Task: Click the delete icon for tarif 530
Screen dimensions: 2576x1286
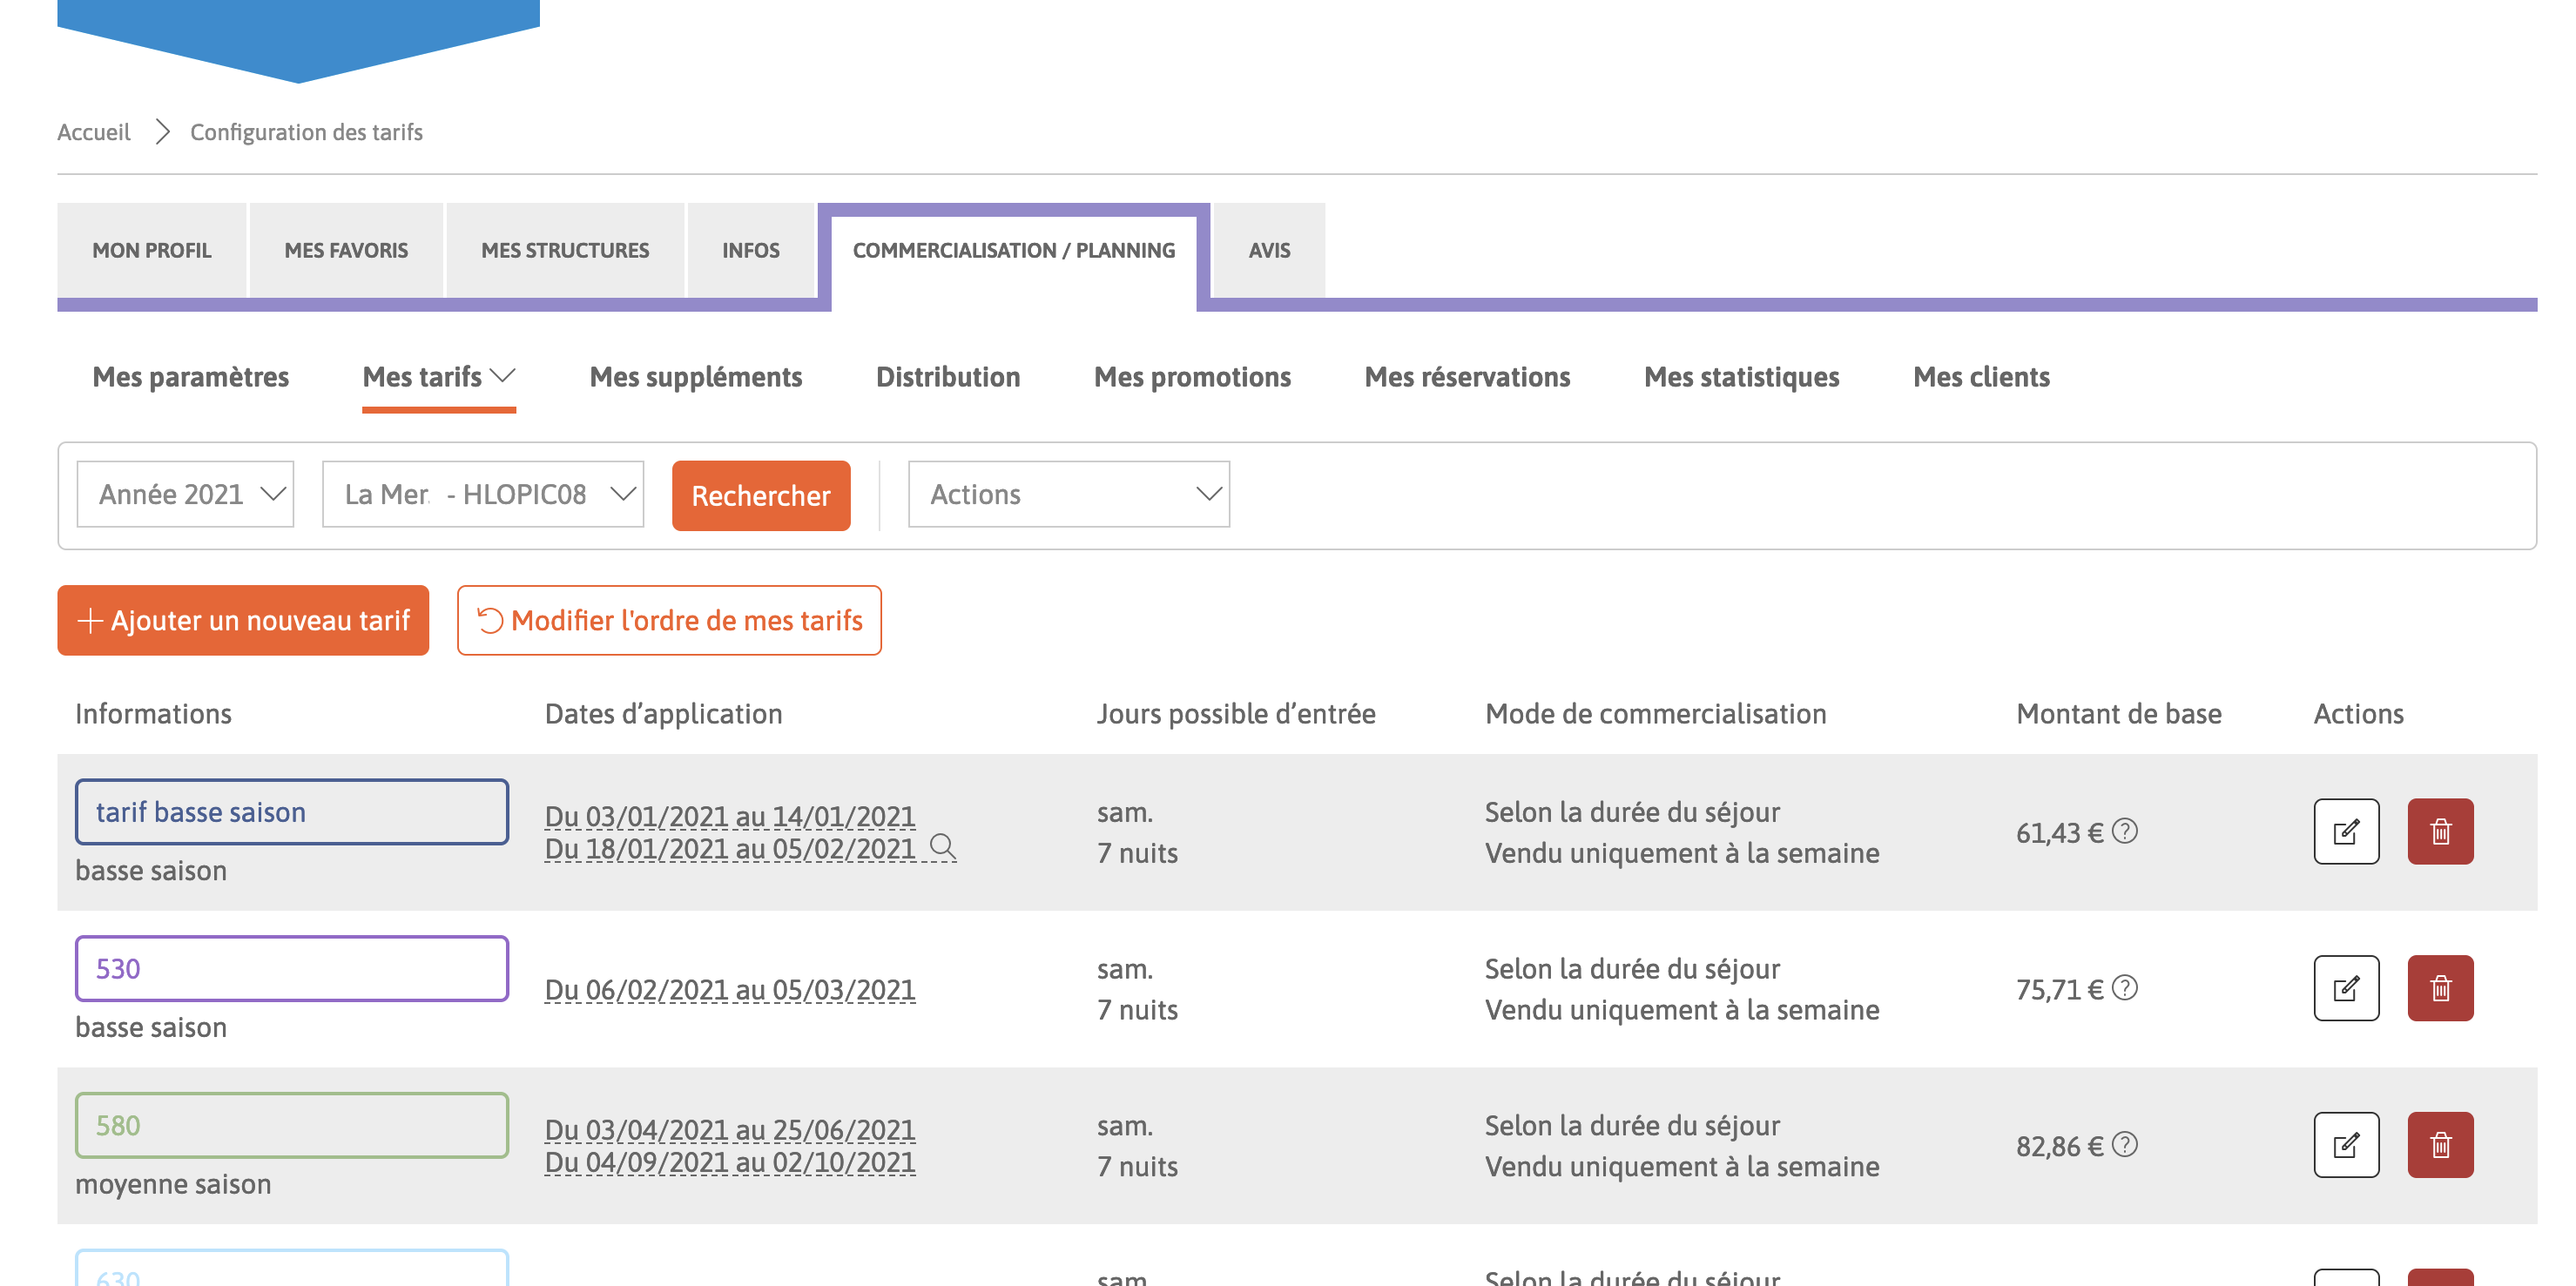Action: 2438,987
